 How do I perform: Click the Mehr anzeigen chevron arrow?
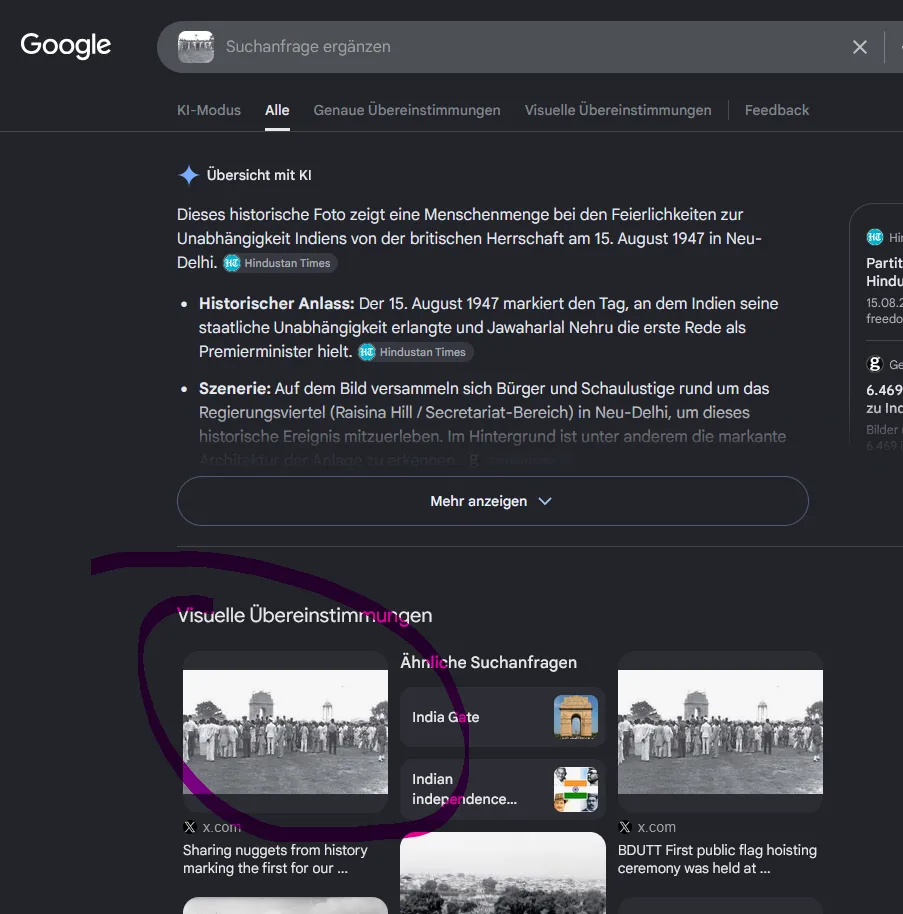(x=545, y=501)
